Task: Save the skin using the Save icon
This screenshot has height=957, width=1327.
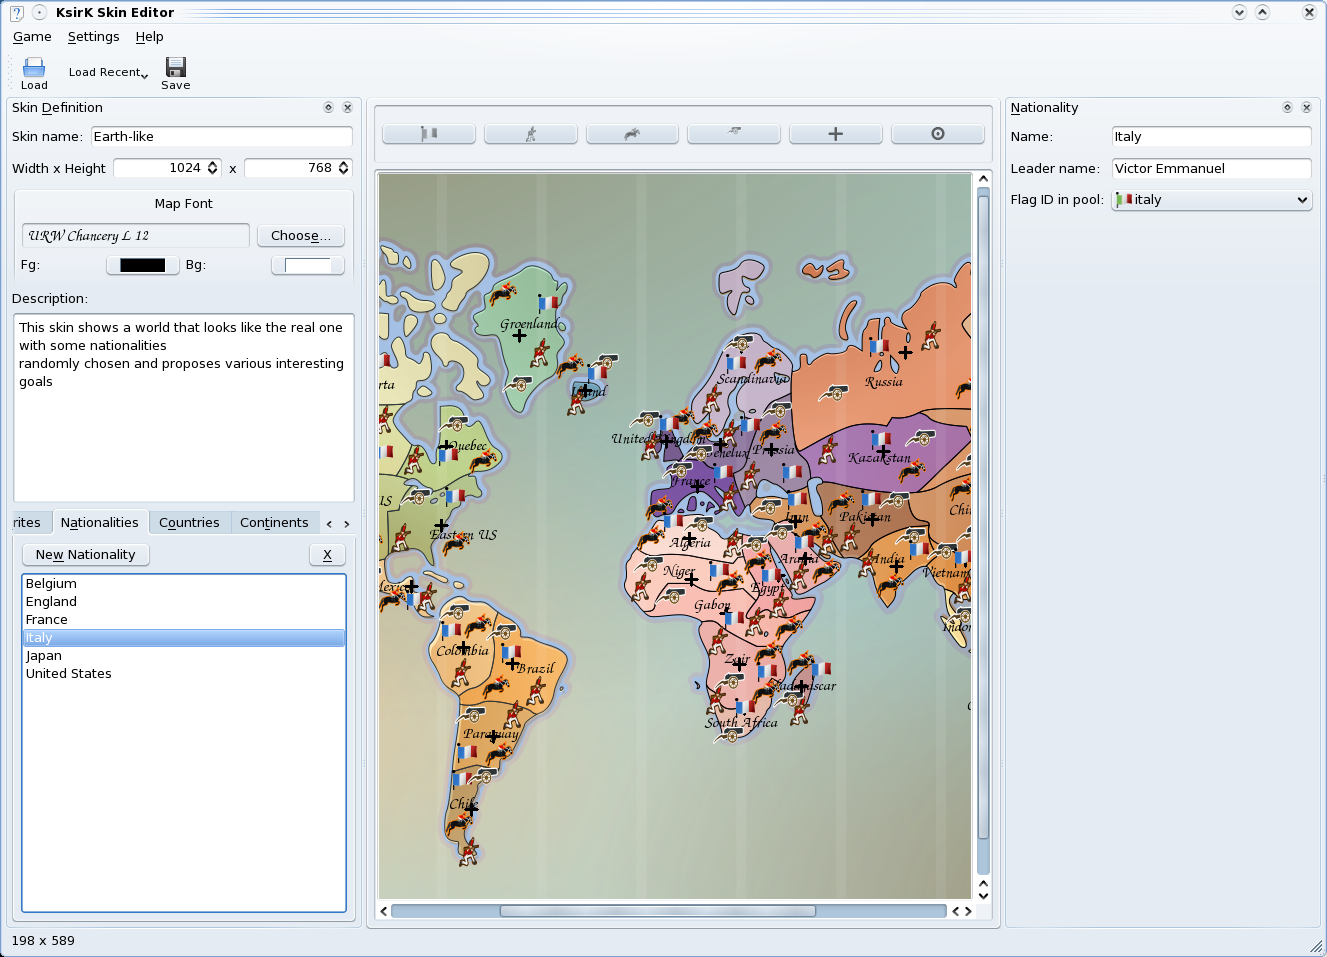Action: (175, 70)
